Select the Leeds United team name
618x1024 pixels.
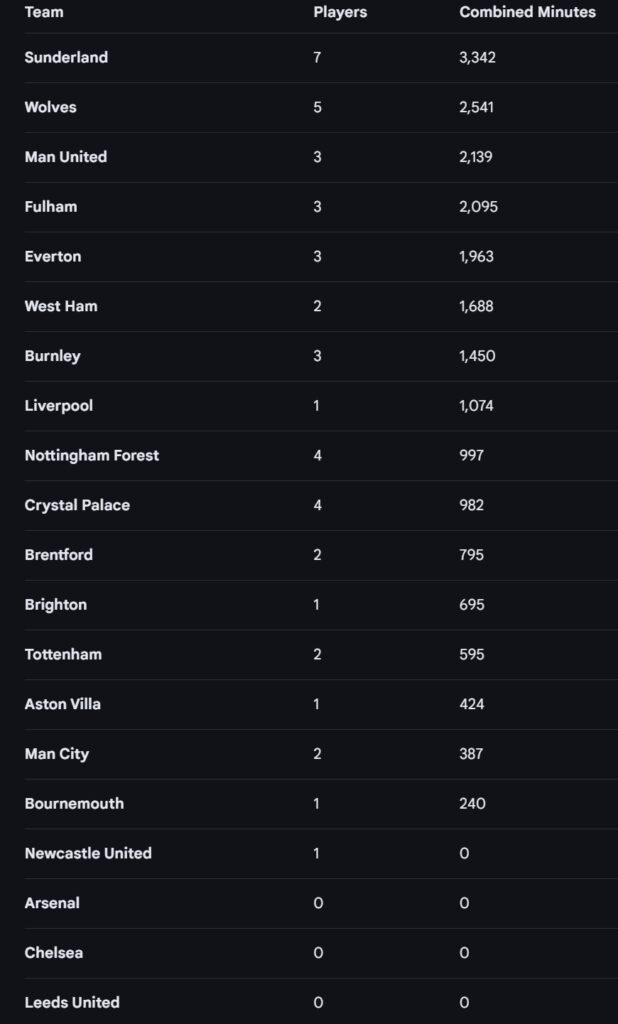click(x=72, y=1002)
